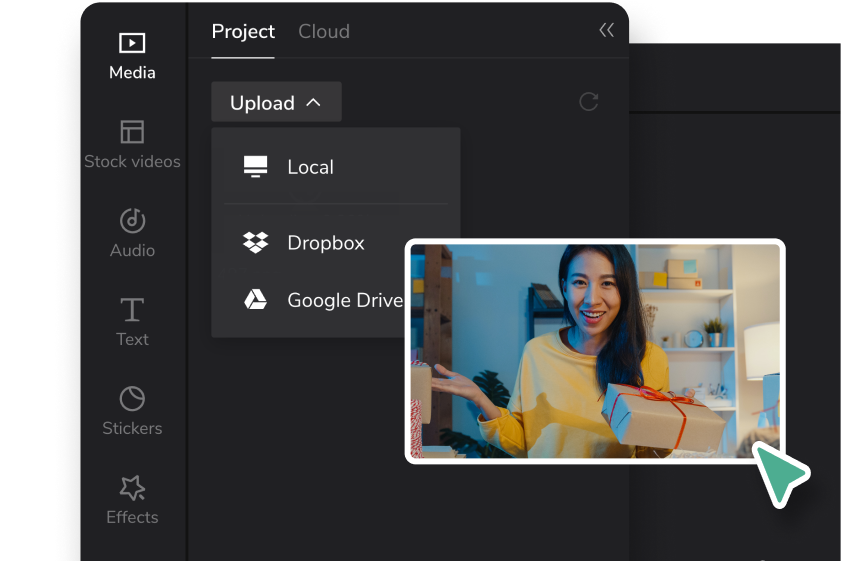Choose Dropbox as the upload source
The width and height of the screenshot is (841, 561).
point(326,243)
